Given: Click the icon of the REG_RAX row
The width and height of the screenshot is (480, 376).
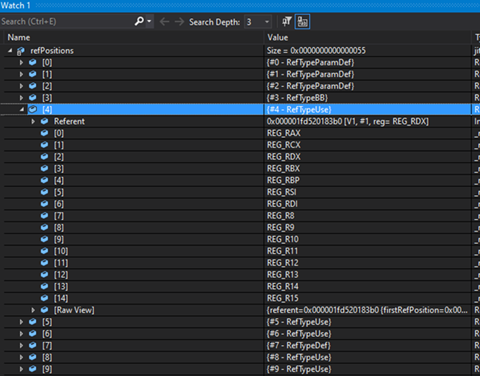Looking at the screenshot, I should [44, 133].
